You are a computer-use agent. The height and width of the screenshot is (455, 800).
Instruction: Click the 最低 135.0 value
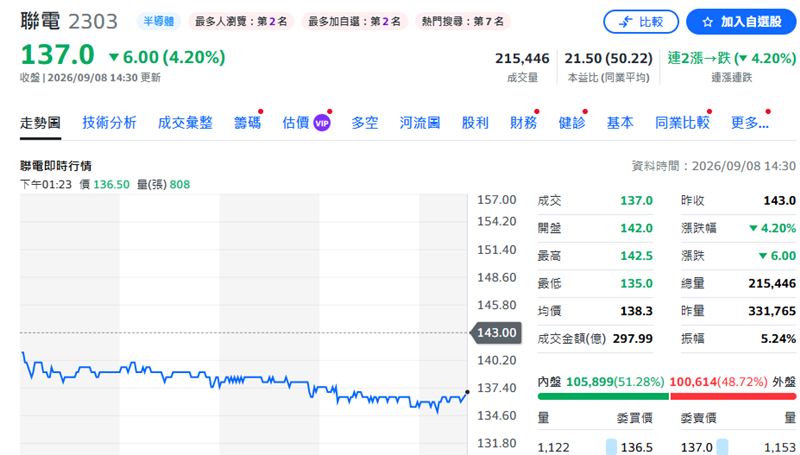636,283
